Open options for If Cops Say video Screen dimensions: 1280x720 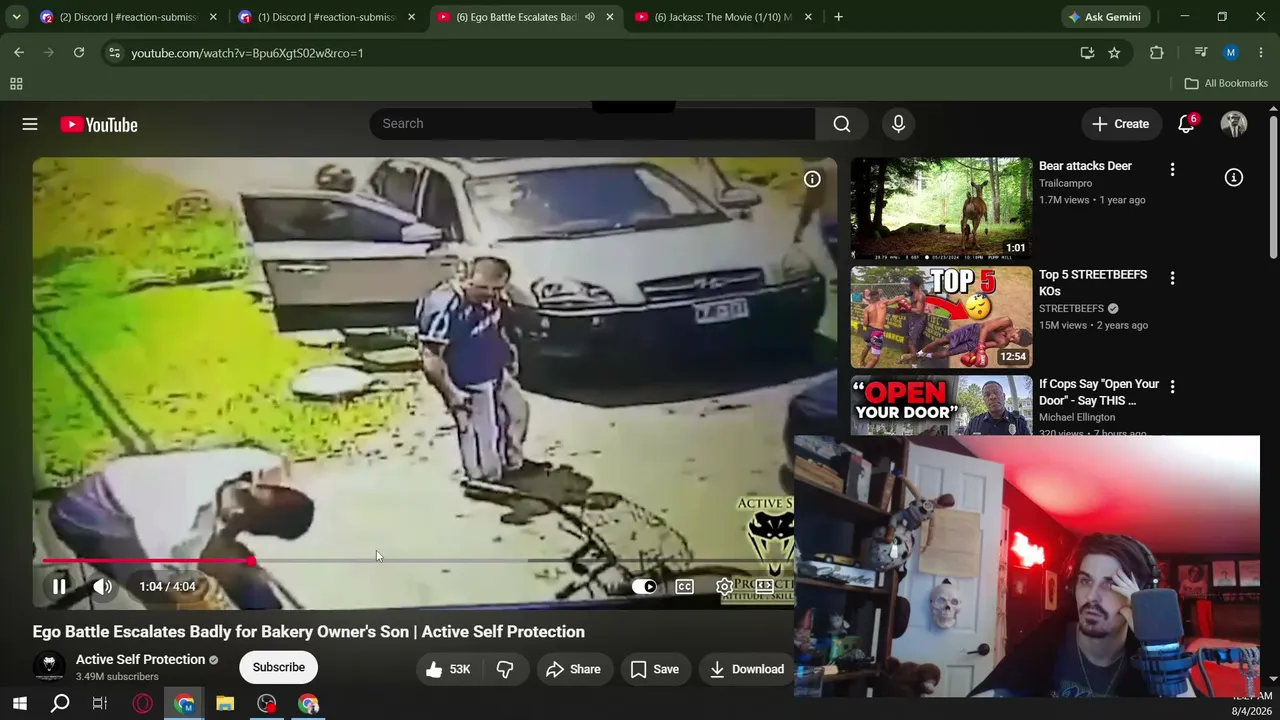pyautogui.click(x=1172, y=386)
